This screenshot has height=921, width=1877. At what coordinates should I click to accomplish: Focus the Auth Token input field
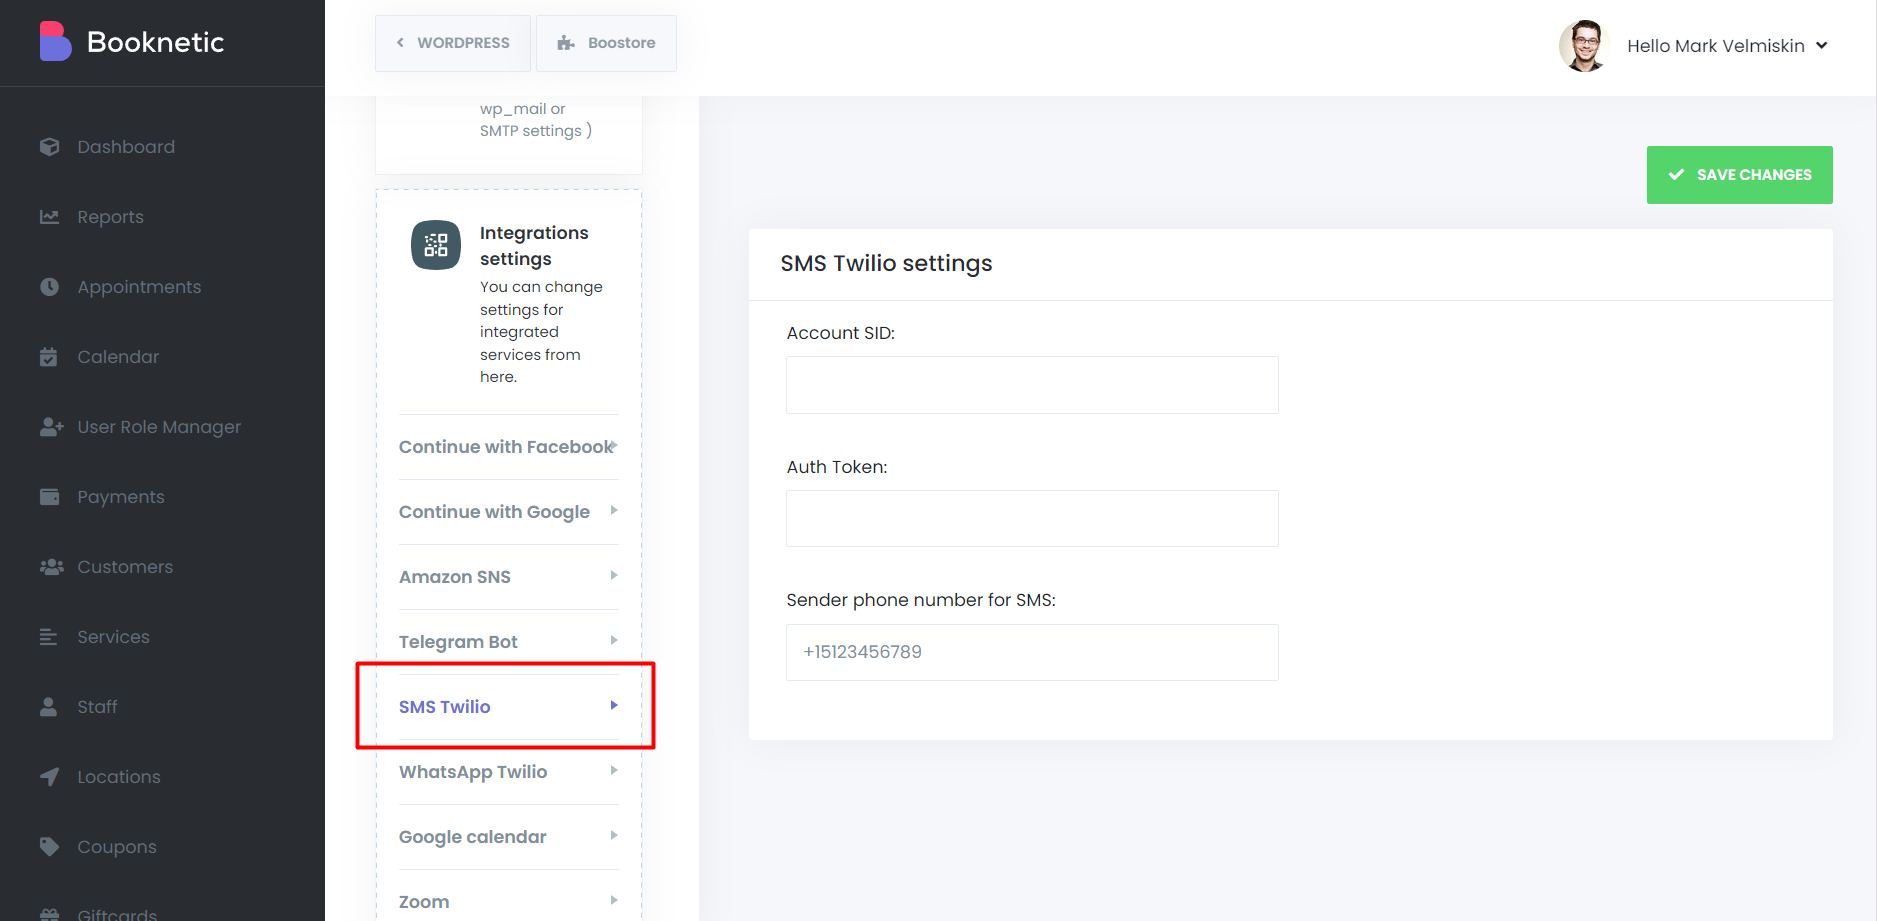point(1032,518)
